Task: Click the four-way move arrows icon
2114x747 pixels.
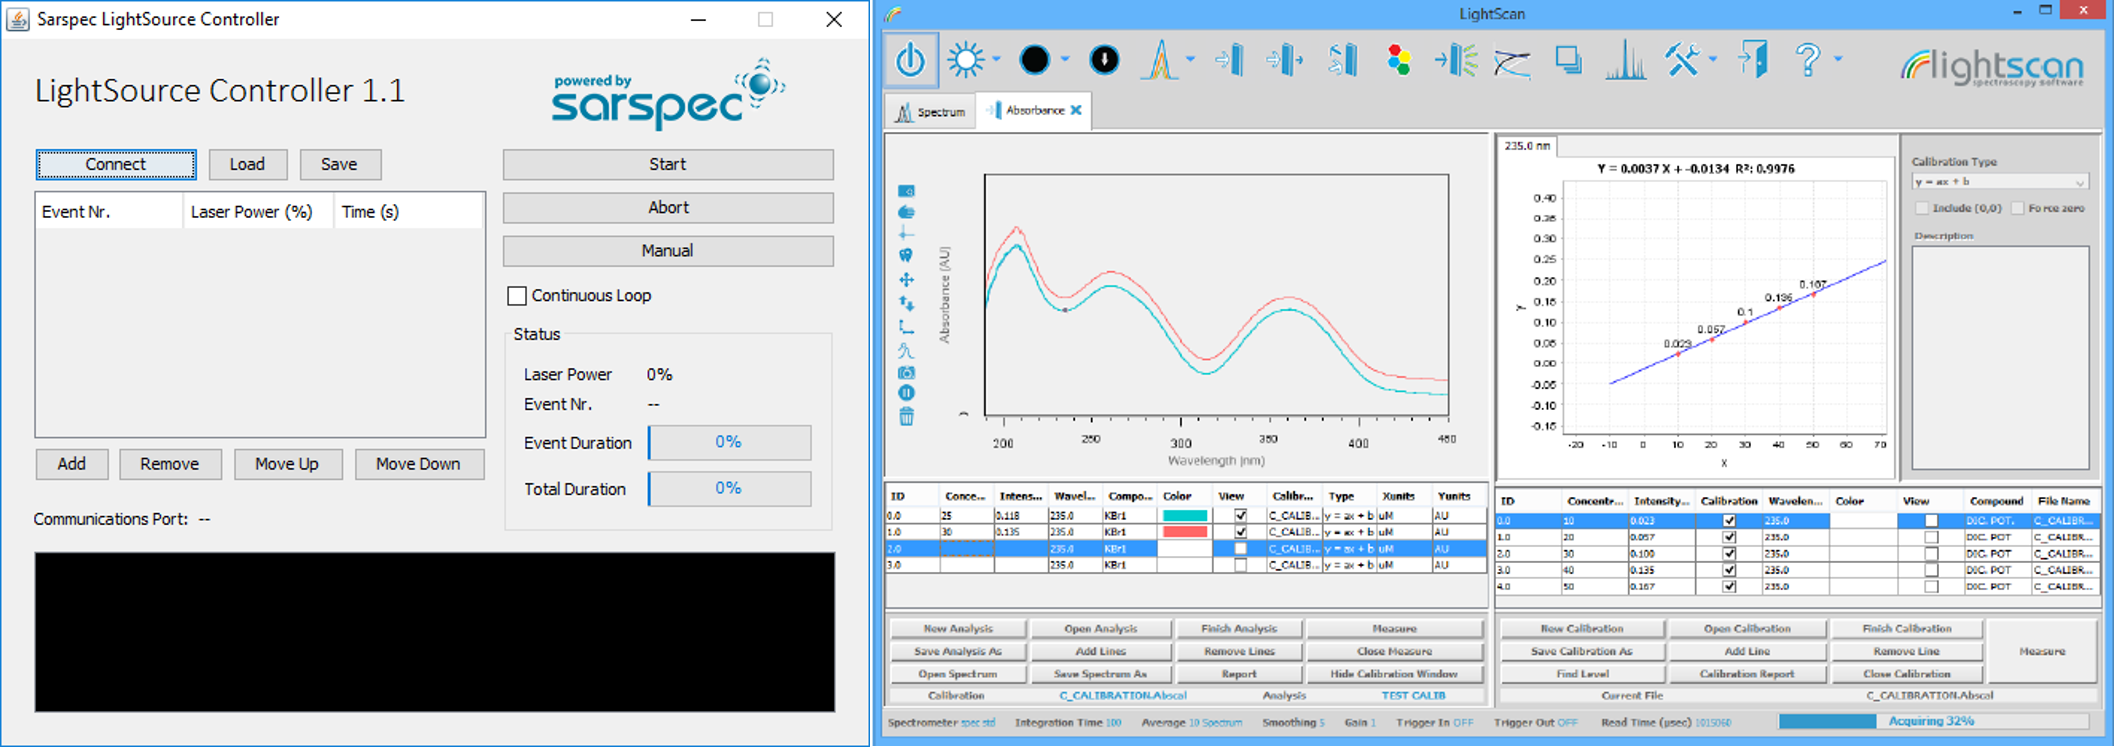Action: click(x=906, y=280)
